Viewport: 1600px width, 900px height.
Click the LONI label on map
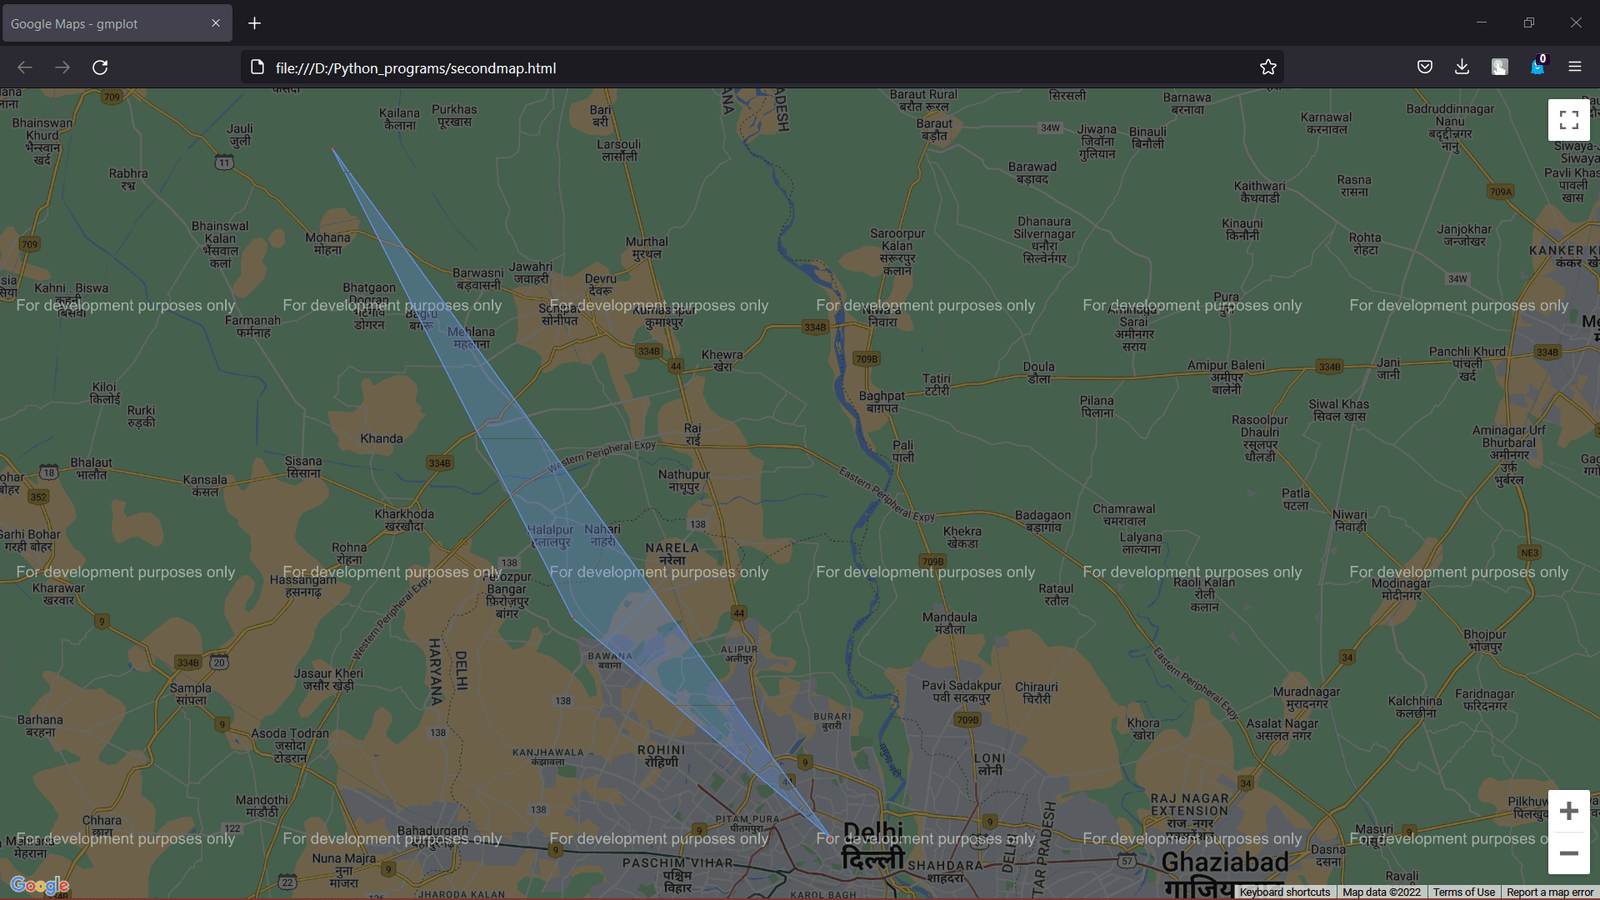990,764
